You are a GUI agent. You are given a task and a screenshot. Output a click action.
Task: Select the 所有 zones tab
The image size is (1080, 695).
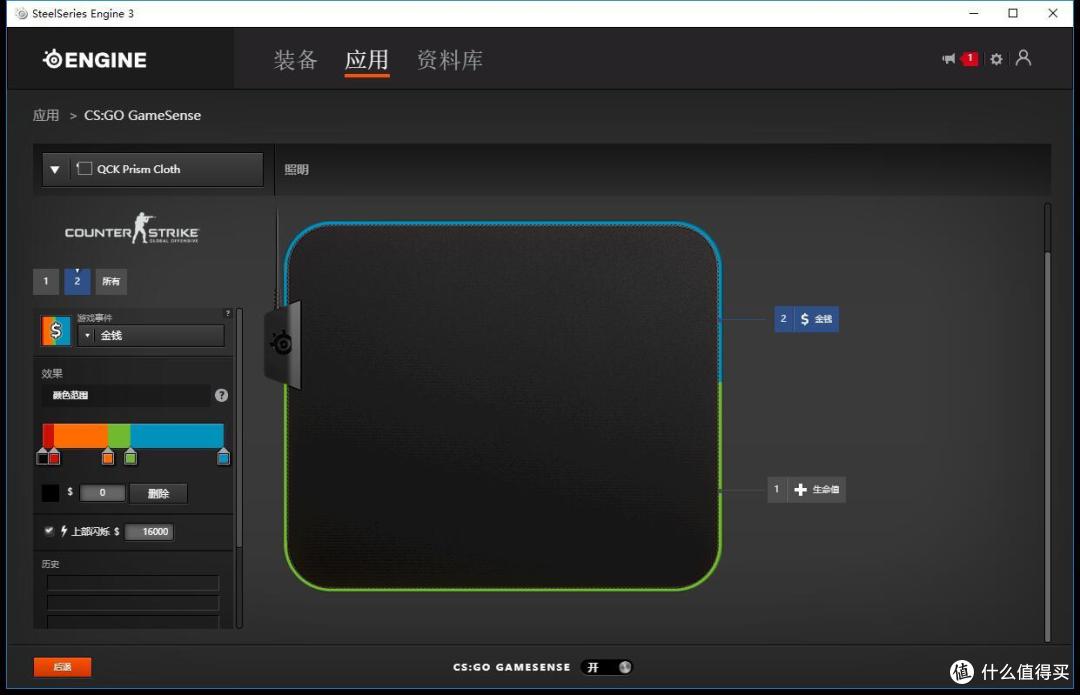[111, 281]
